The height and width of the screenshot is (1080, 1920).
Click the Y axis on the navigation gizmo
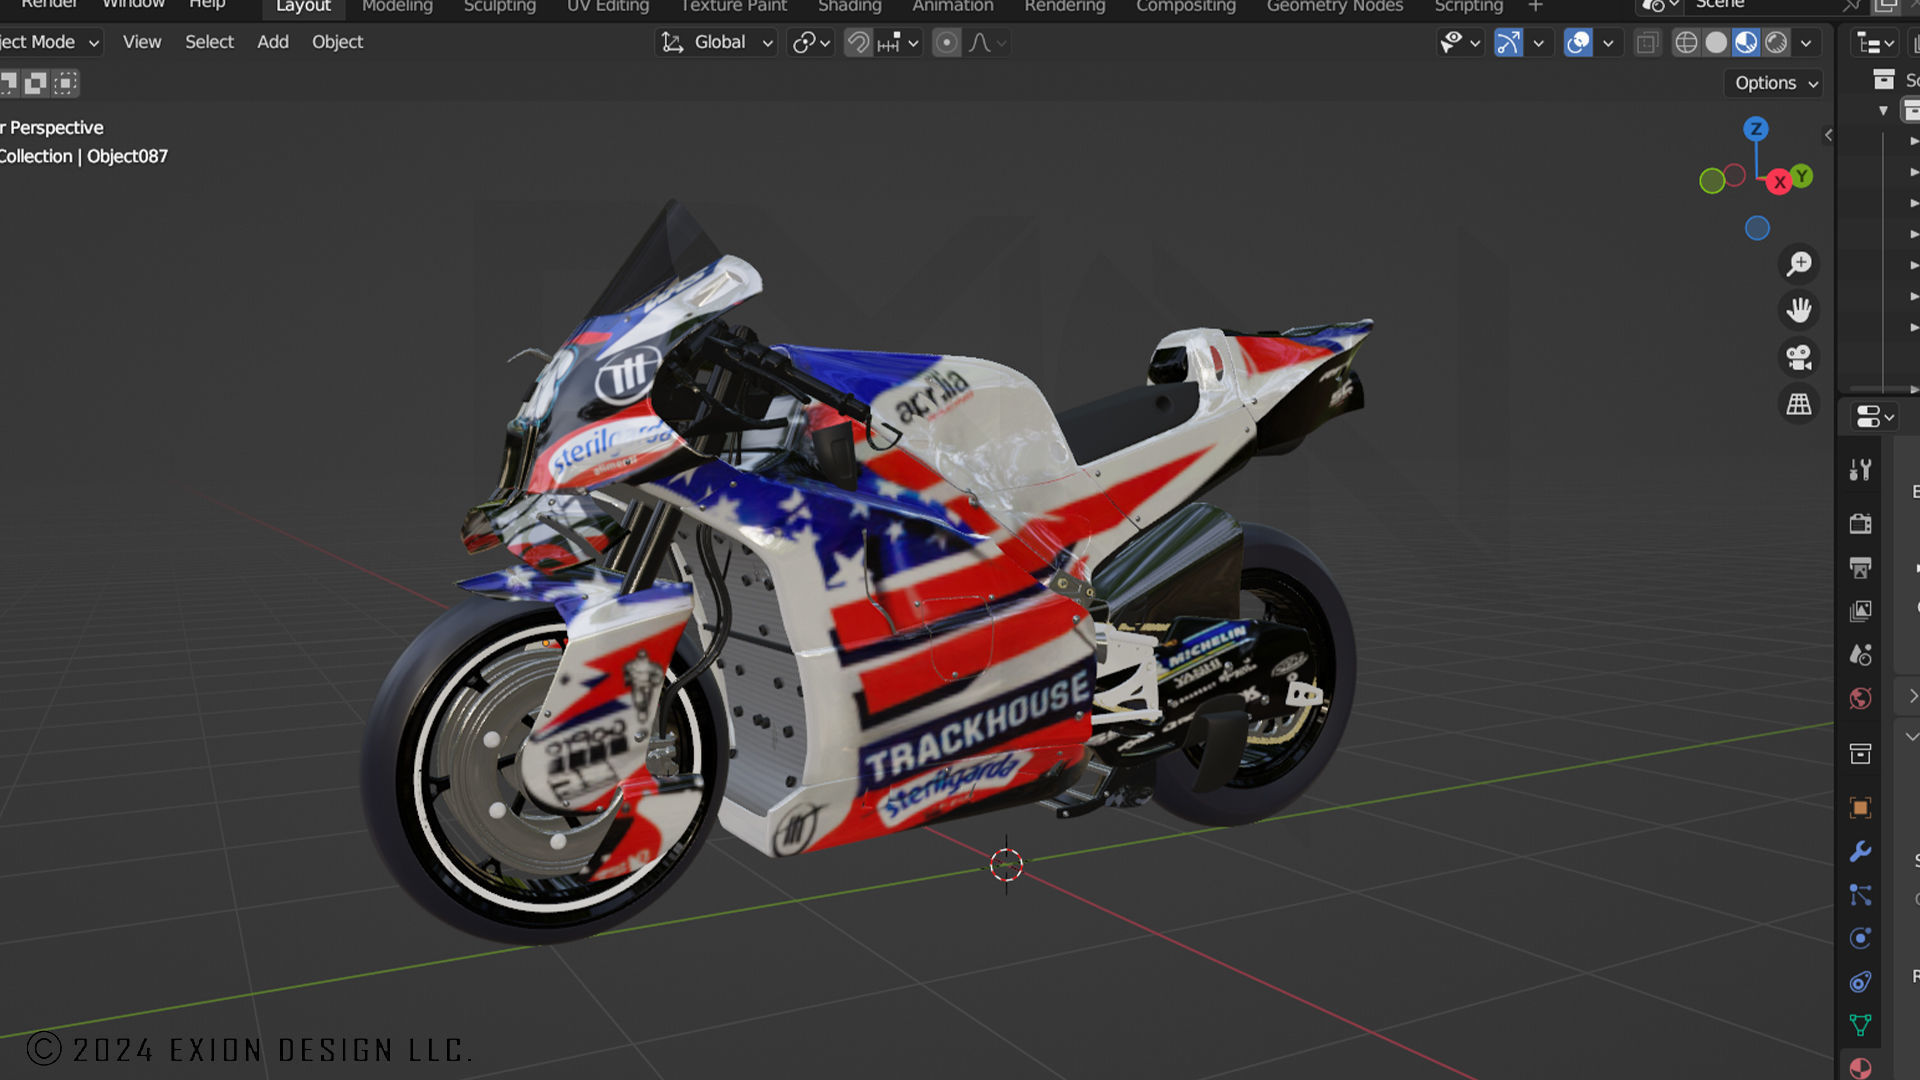1802,176
